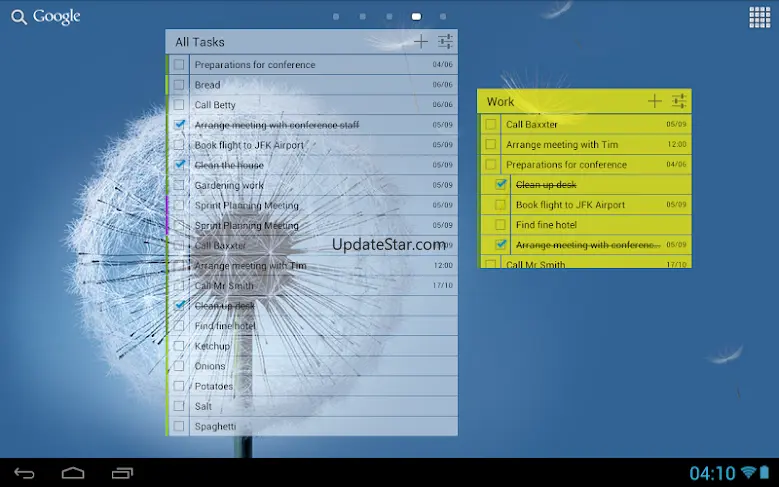Open the Bread task text

(207, 85)
